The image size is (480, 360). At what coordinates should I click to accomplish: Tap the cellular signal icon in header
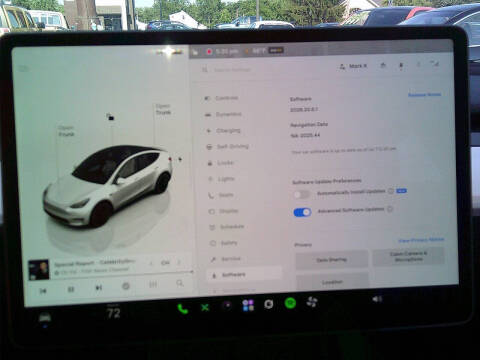pyautogui.click(x=435, y=63)
